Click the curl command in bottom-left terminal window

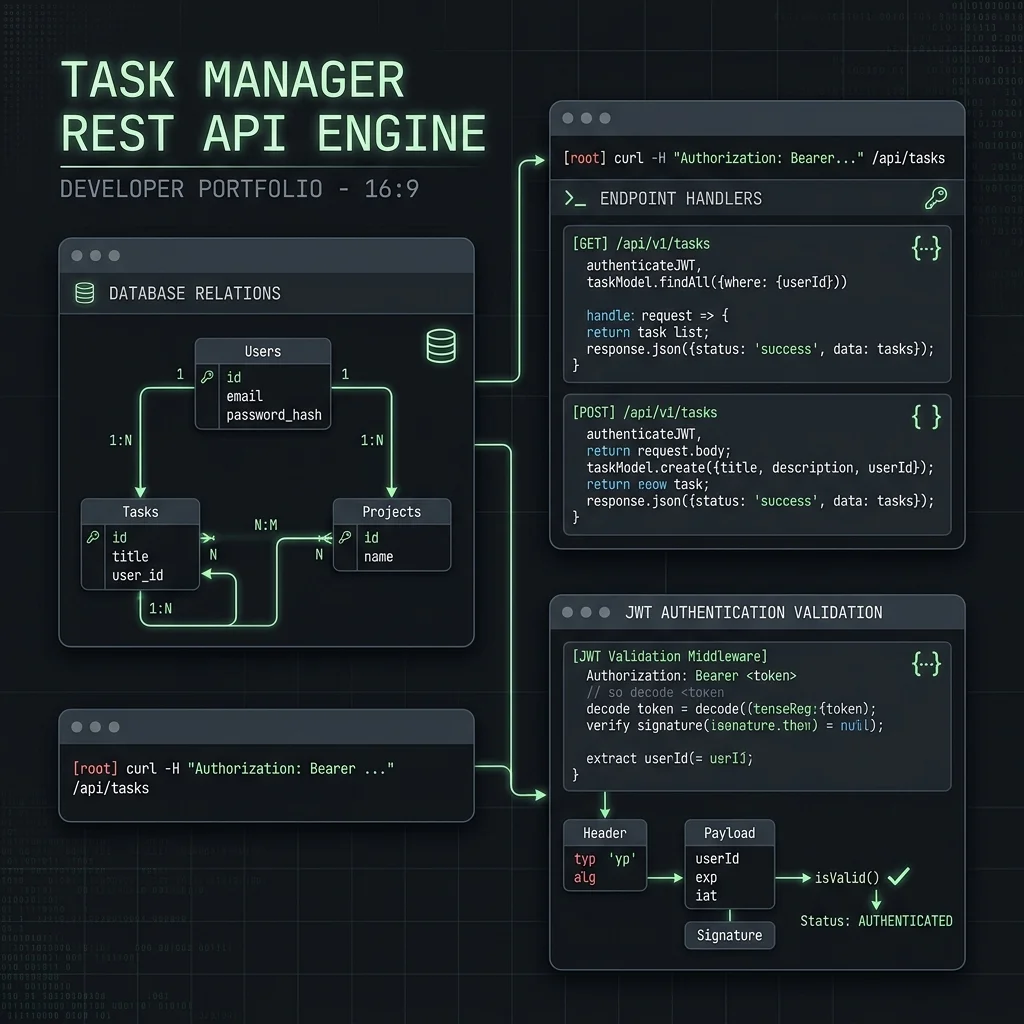coord(233,778)
